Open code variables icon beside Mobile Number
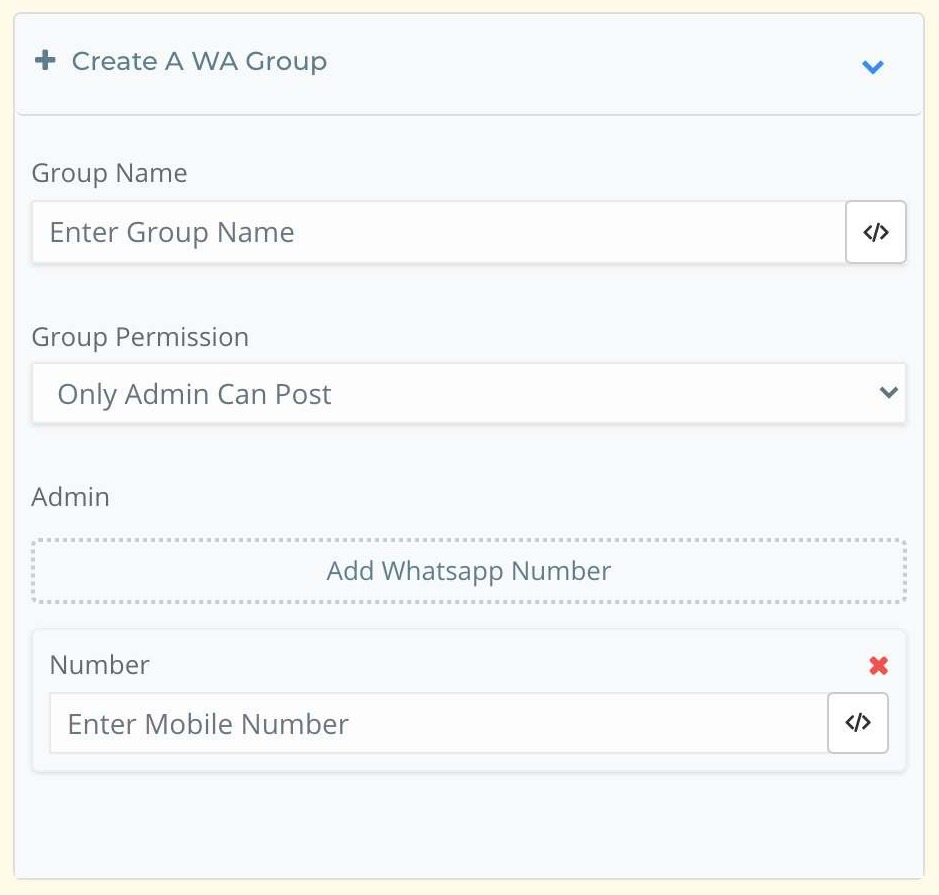 tap(858, 723)
